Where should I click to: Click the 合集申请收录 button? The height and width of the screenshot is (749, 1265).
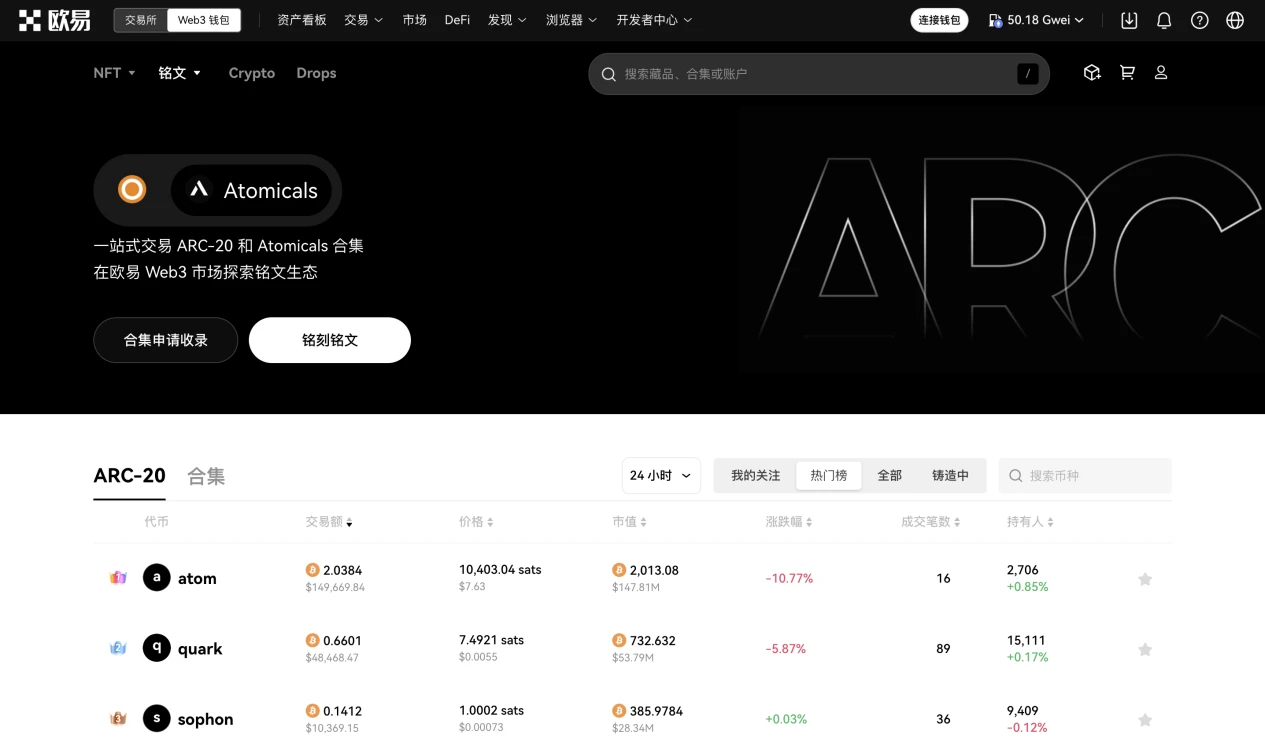pyautogui.click(x=166, y=340)
